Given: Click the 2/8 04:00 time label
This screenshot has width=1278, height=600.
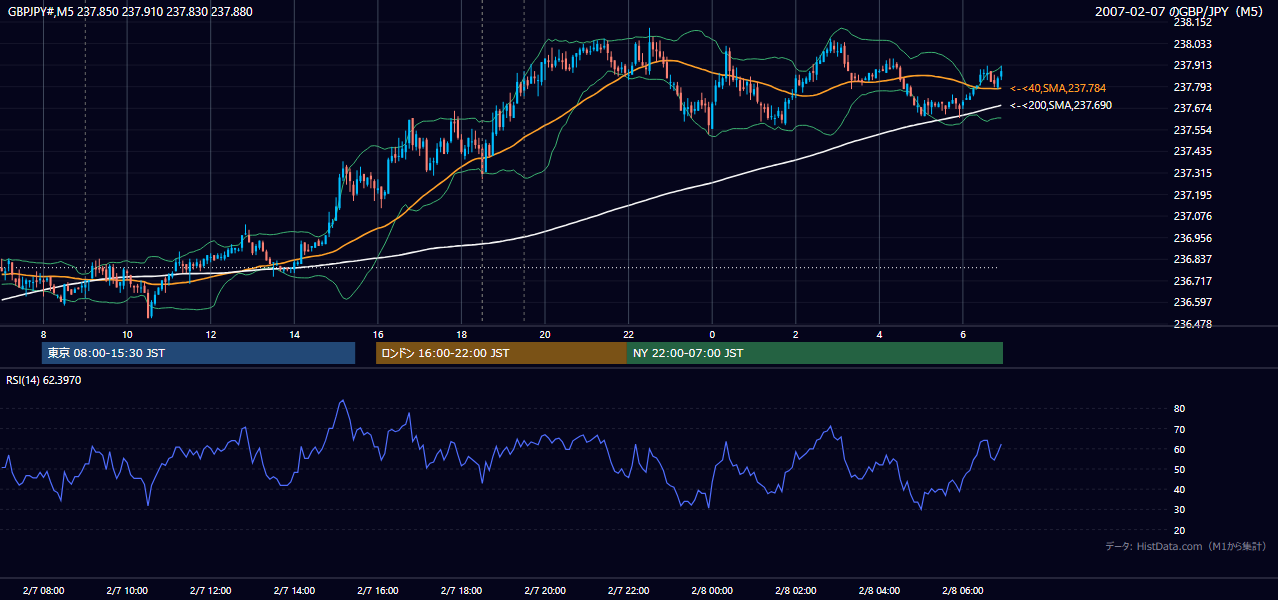Looking at the screenshot, I should point(879,591).
